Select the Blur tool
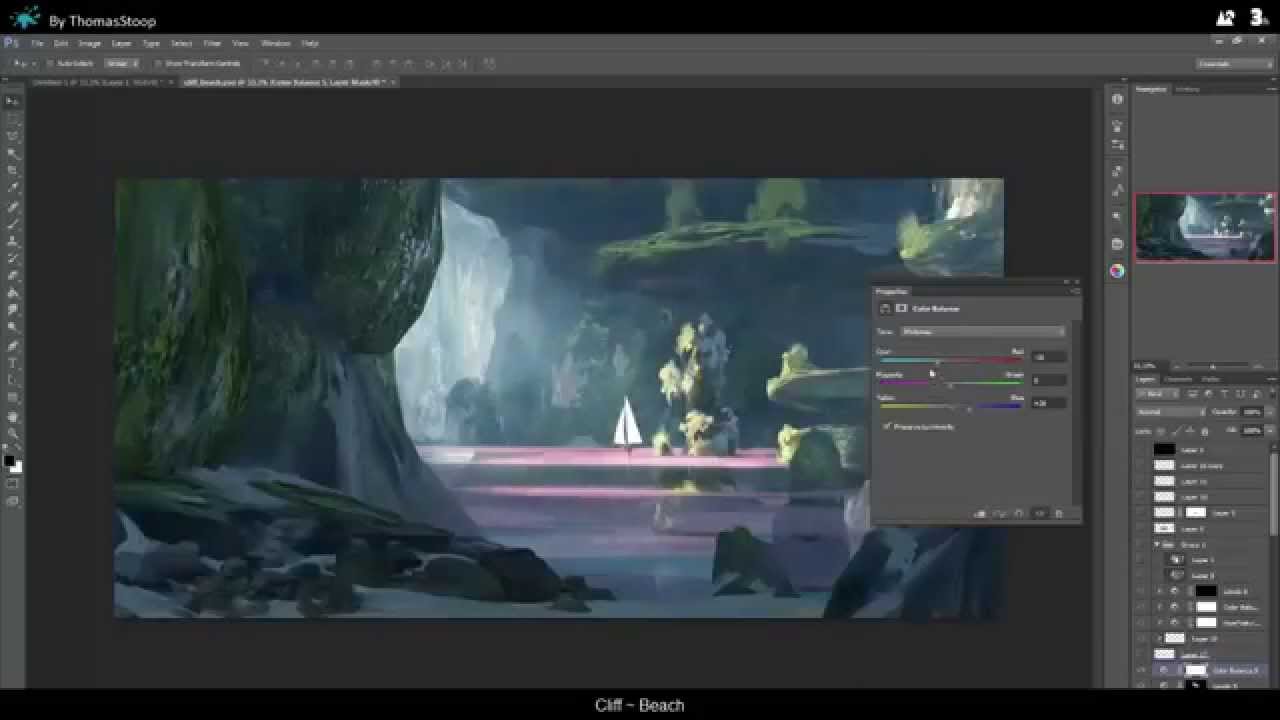The width and height of the screenshot is (1280, 720). point(12,310)
